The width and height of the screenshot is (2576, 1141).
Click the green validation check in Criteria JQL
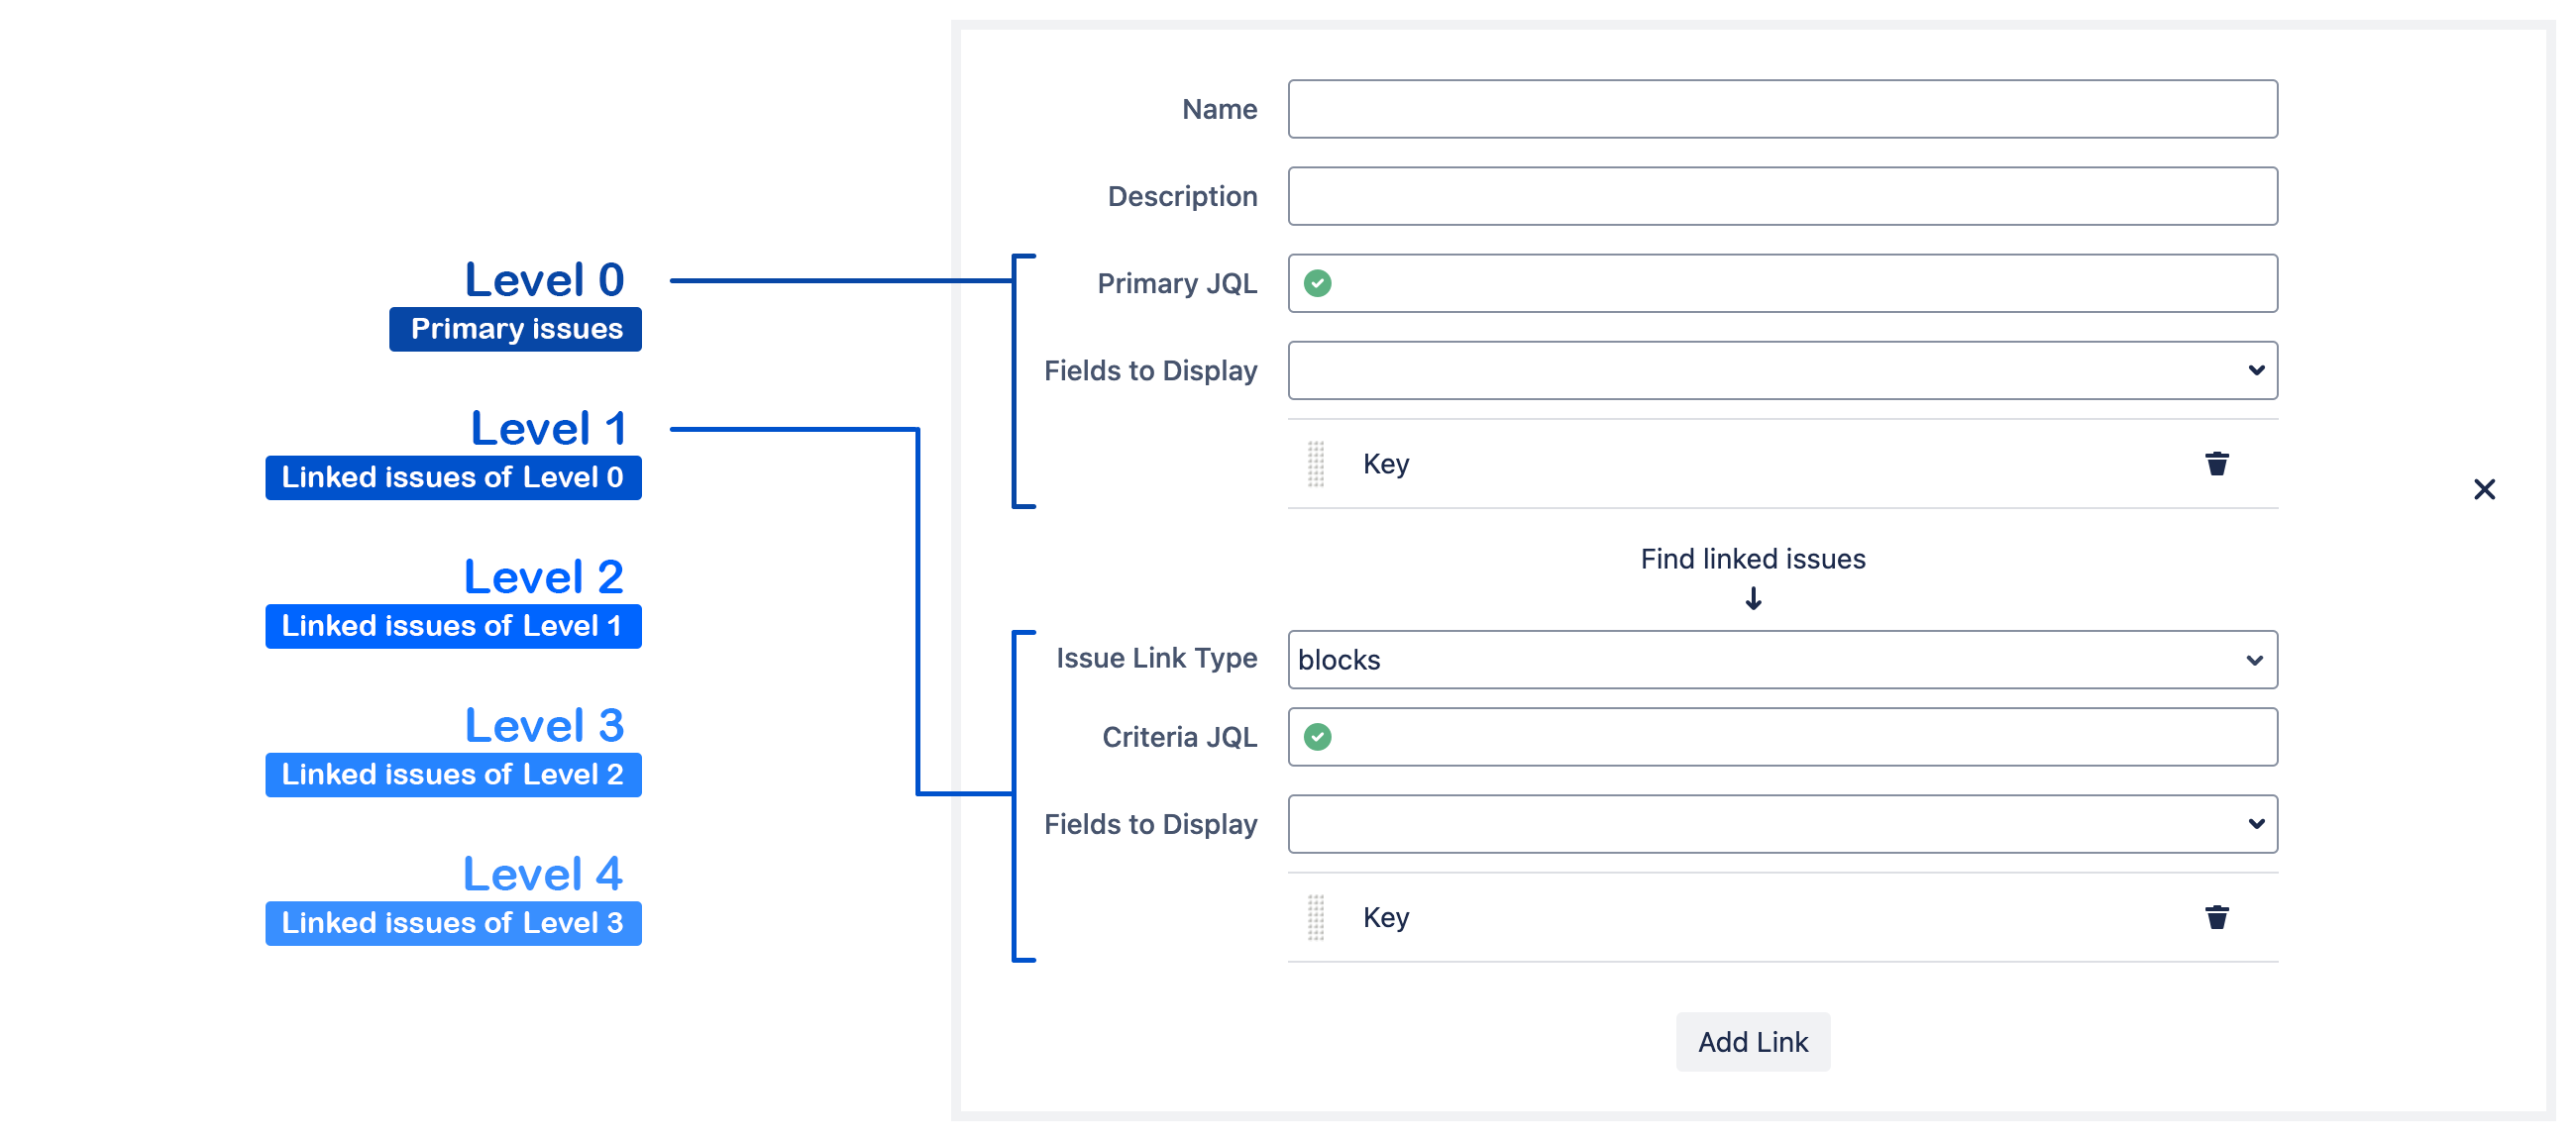(x=1318, y=737)
